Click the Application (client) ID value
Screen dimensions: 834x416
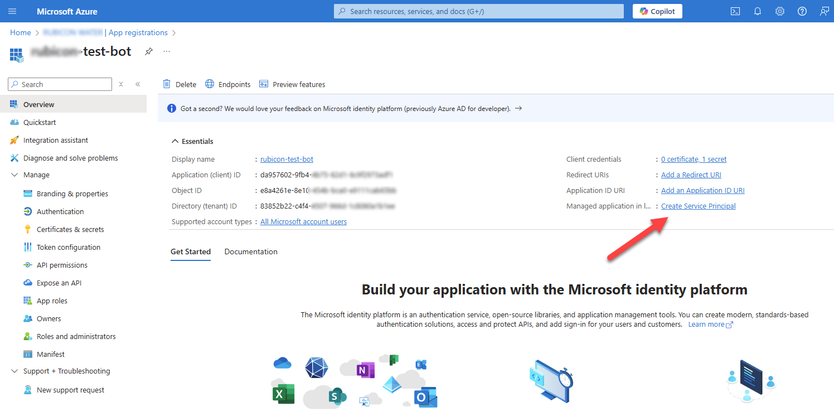point(327,175)
